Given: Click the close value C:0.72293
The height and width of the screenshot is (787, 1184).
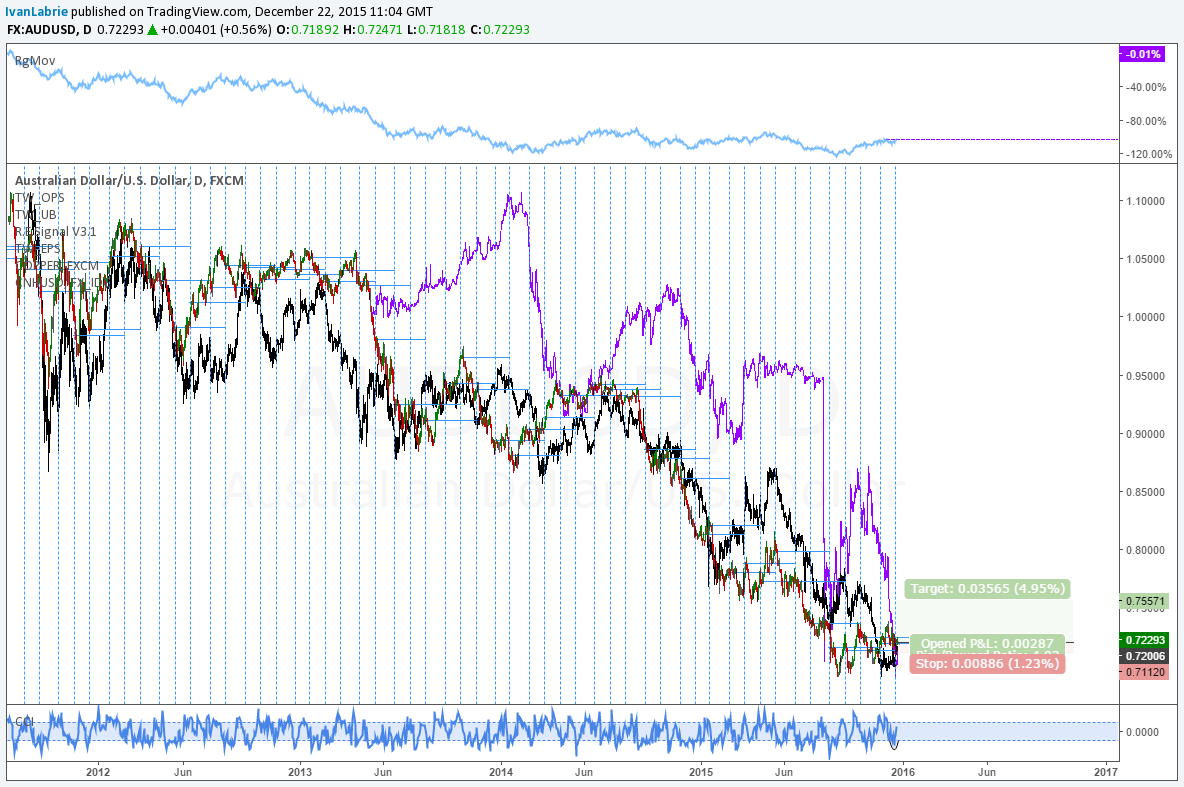Looking at the screenshot, I should coord(499,29).
